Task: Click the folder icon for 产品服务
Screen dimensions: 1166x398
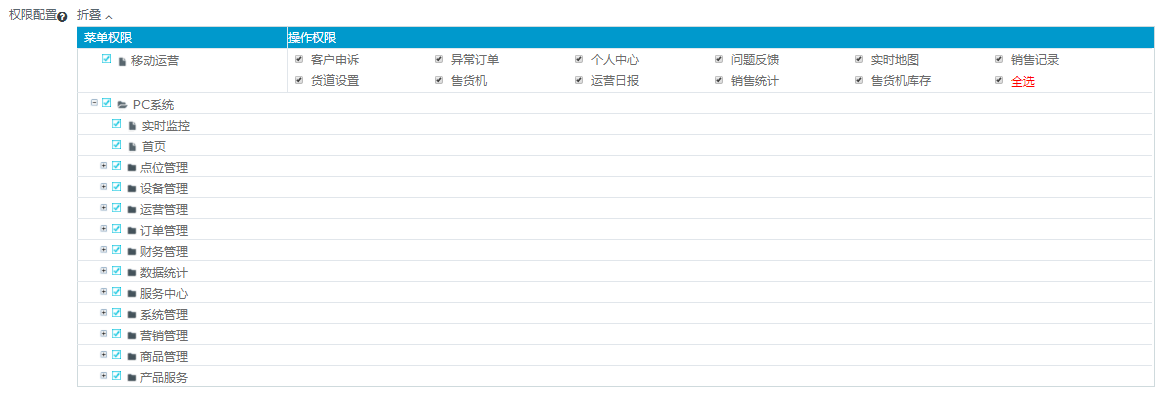Action: tap(132, 378)
